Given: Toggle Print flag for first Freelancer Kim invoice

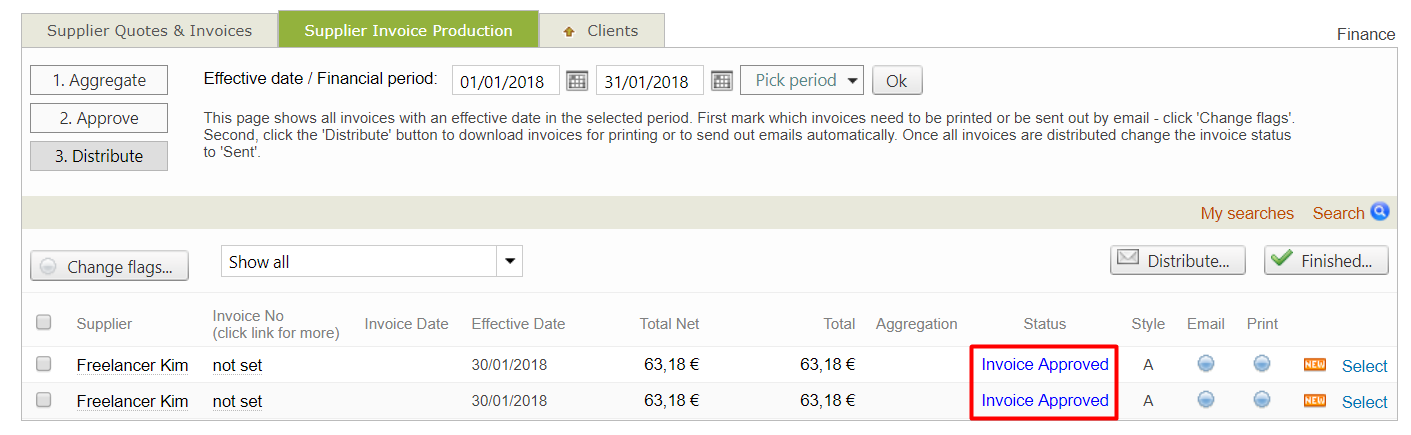Looking at the screenshot, I should coord(1262,365).
